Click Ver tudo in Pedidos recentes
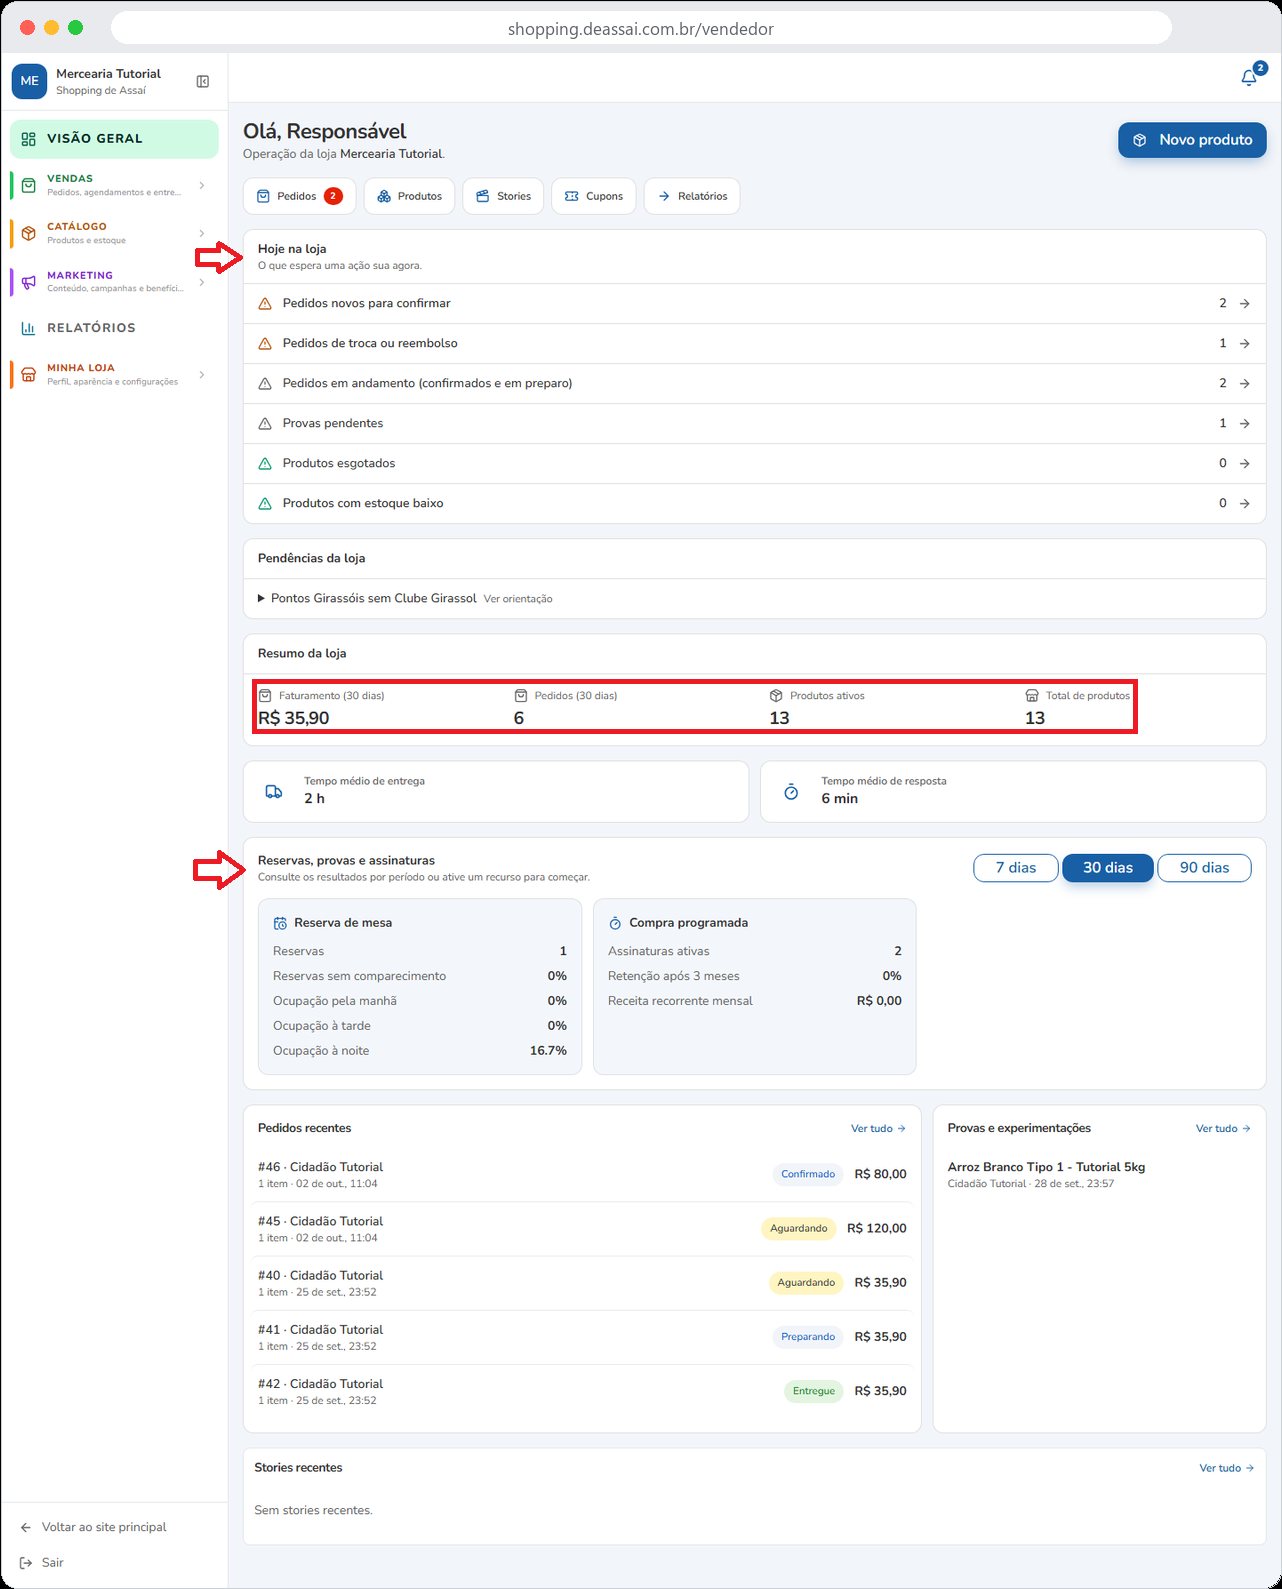 [x=878, y=1128]
